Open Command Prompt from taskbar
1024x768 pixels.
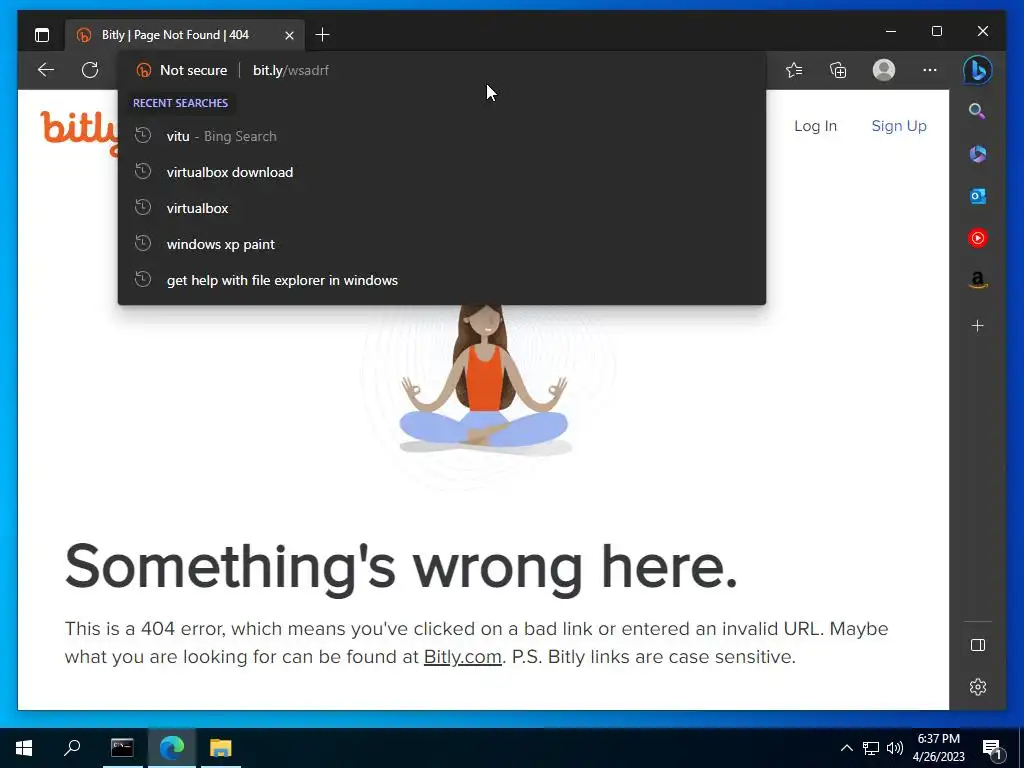[122, 748]
